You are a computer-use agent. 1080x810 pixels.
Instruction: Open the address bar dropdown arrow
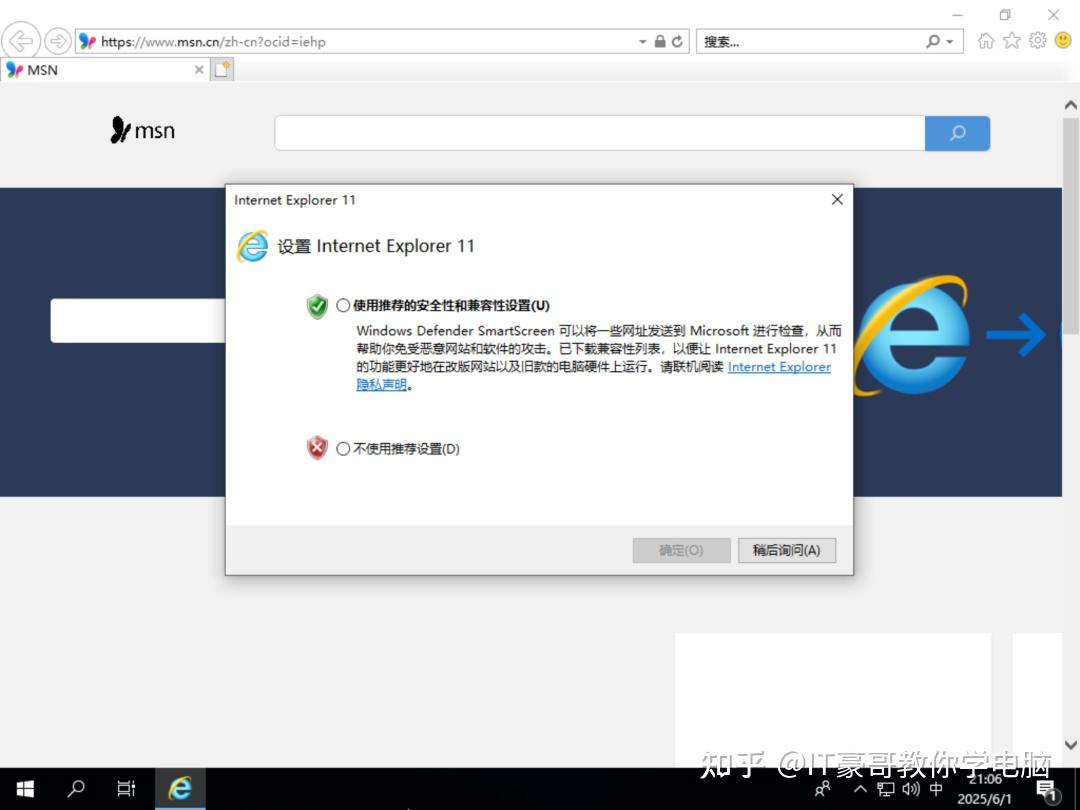(643, 41)
